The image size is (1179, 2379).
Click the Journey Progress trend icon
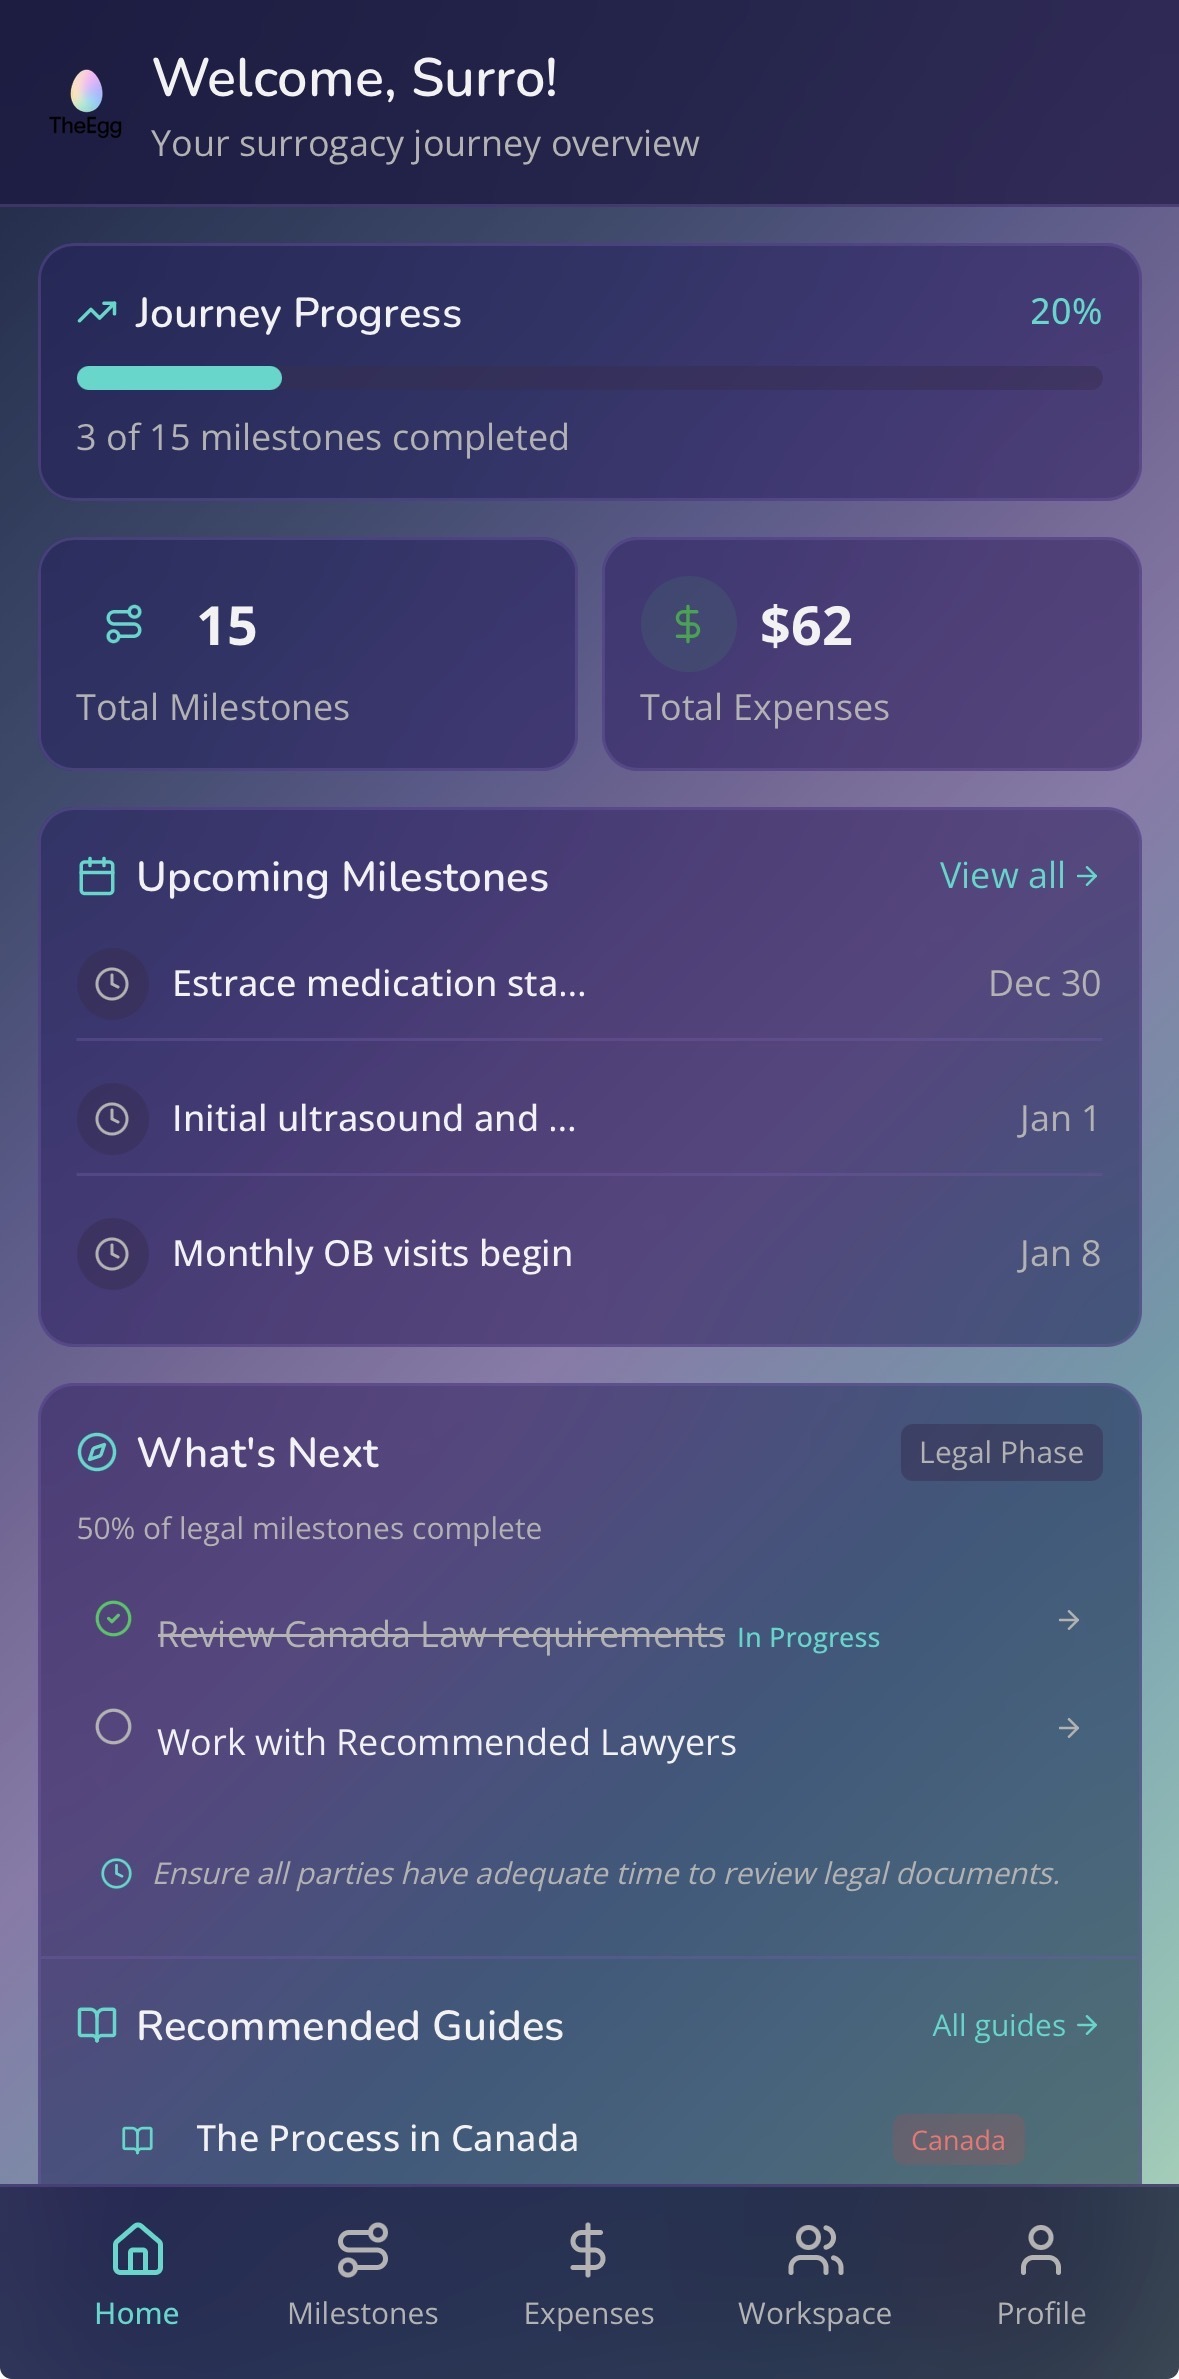coord(97,313)
